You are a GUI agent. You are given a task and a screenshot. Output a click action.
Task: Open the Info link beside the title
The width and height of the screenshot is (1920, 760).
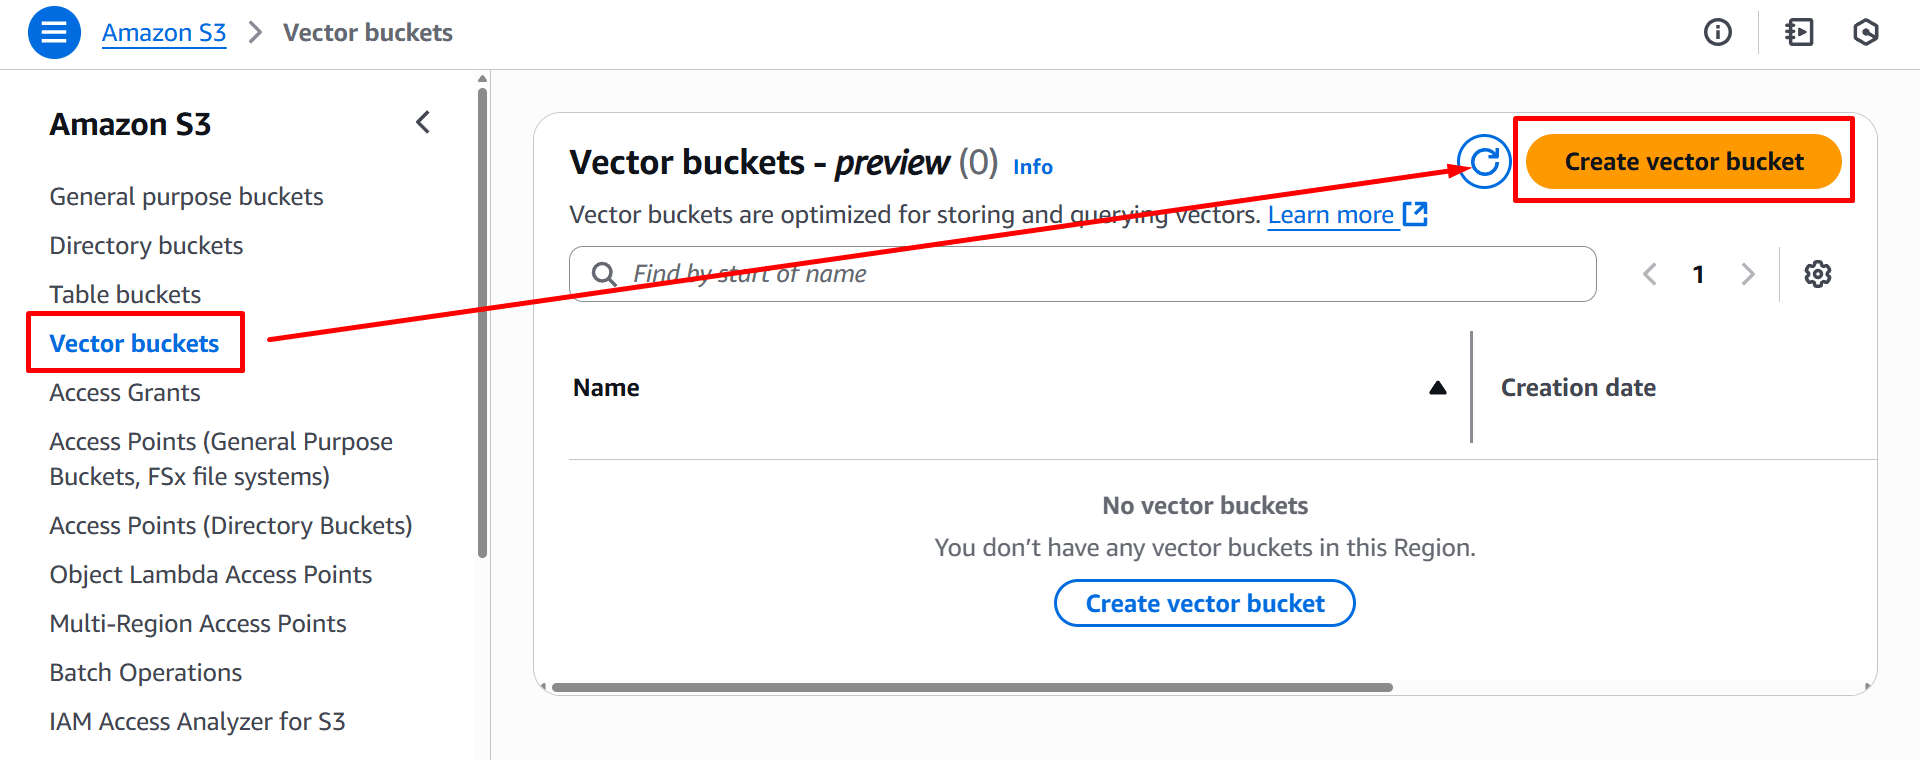pyautogui.click(x=1032, y=167)
